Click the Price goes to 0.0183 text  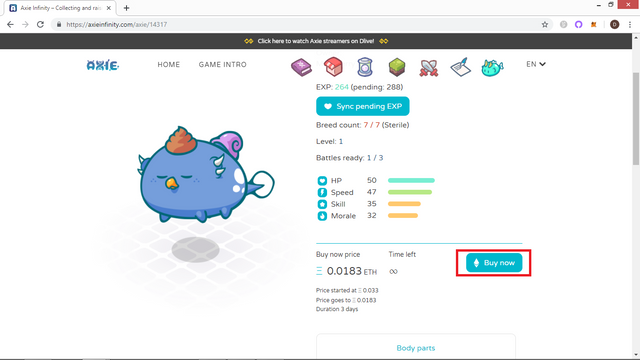346,300
